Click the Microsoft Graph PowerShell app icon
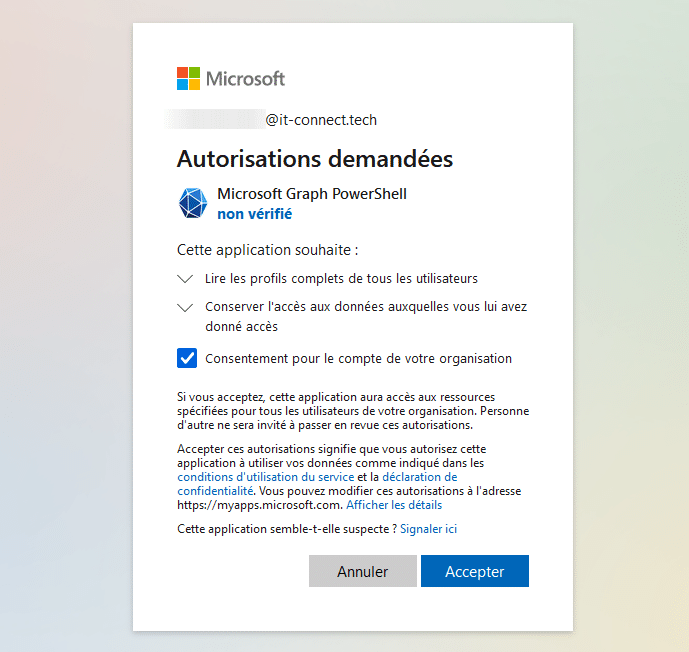 click(192, 203)
